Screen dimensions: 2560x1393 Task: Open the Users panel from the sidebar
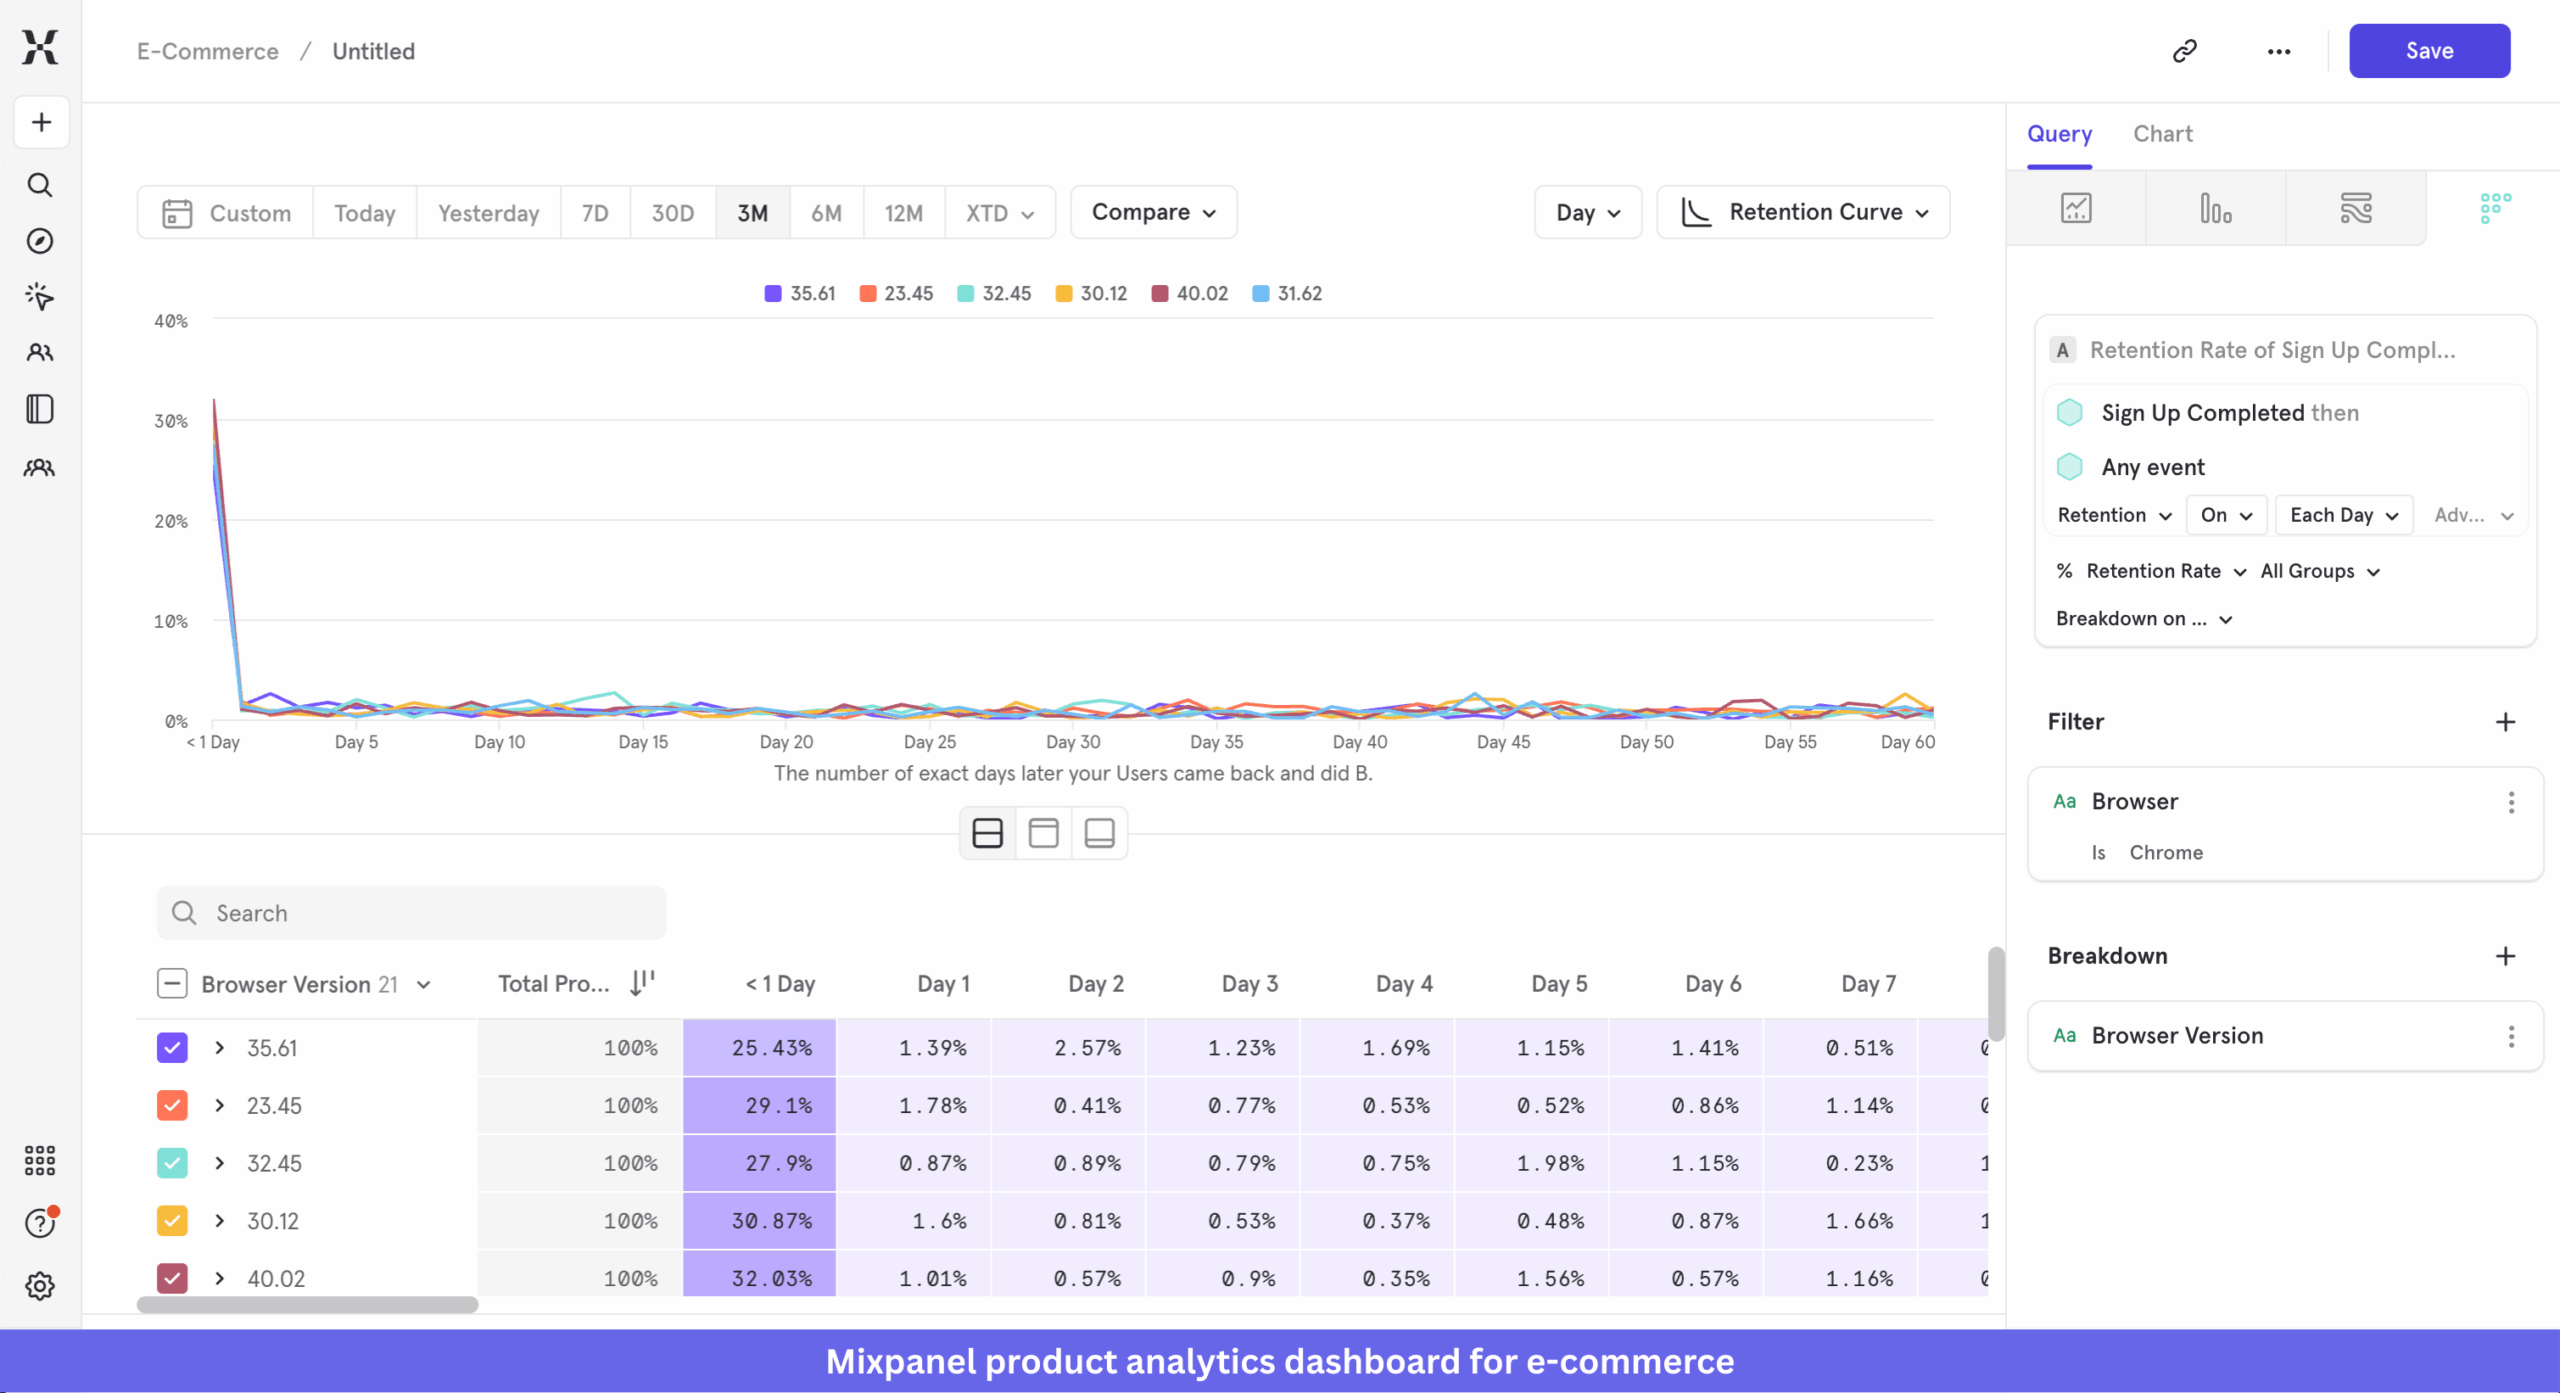click(x=40, y=352)
